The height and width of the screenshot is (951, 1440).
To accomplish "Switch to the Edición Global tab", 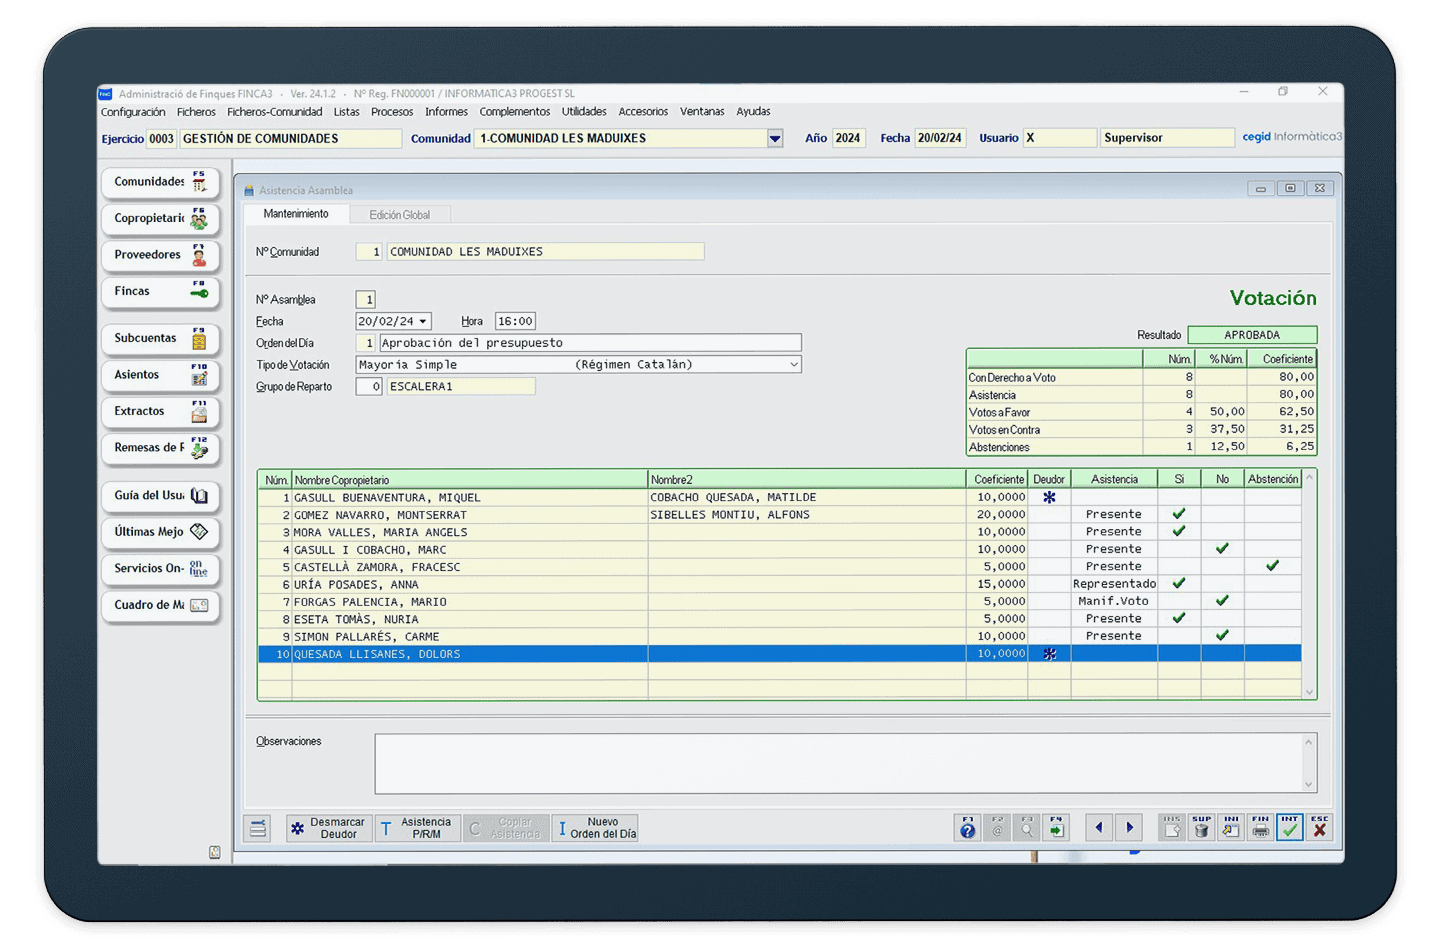I will [x=399, y=215].
